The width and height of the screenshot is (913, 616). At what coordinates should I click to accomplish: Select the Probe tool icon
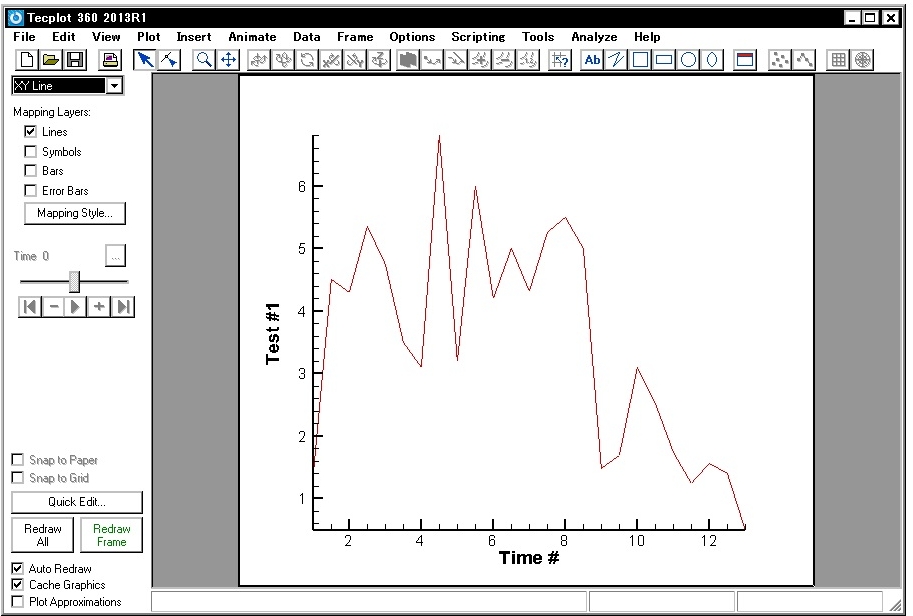pyautogui.click(x=560, y=59)
